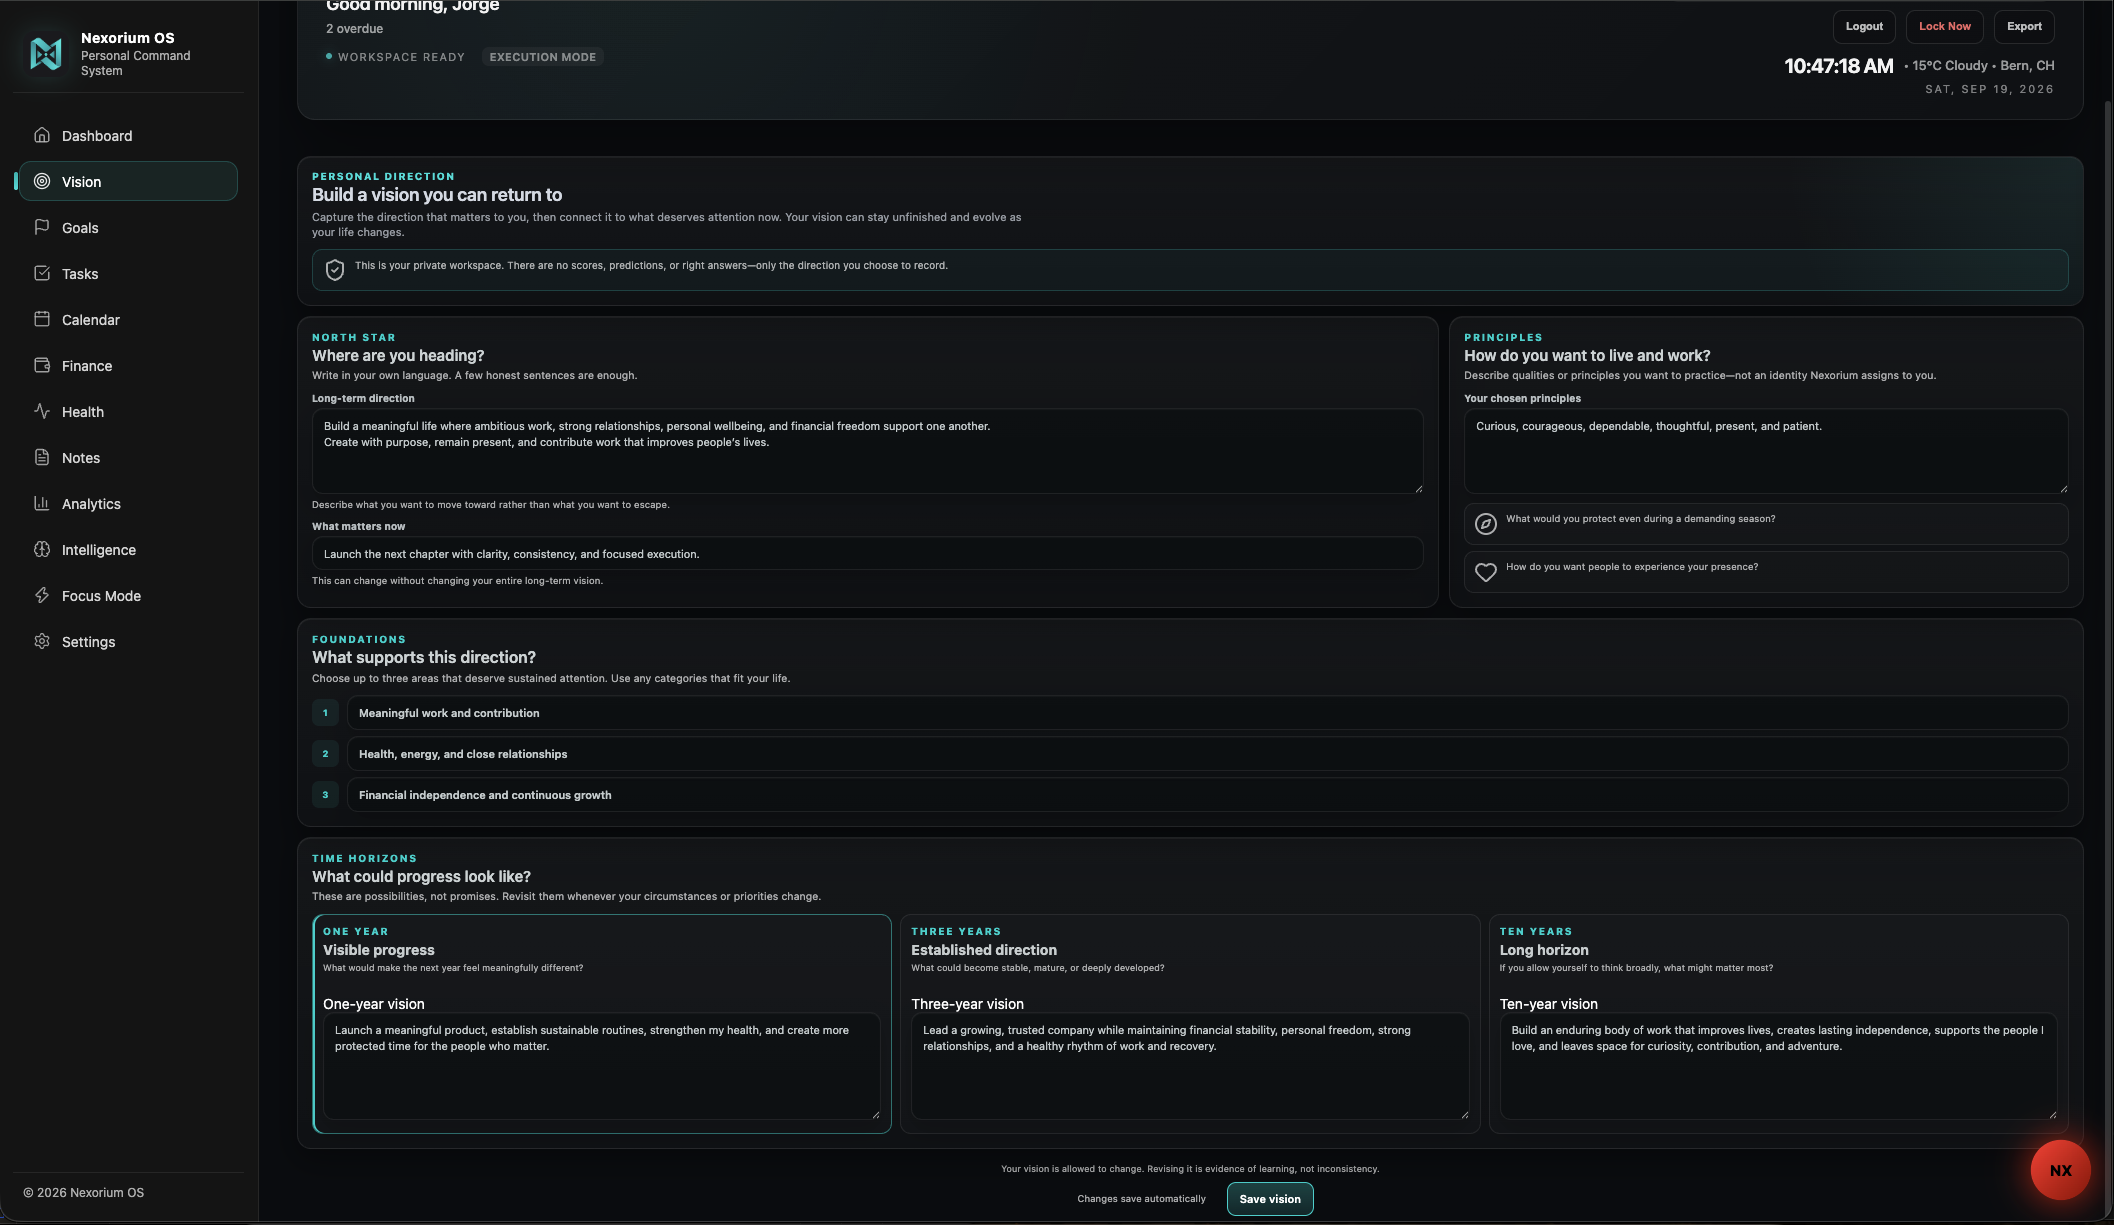This screenshot has height=1225, width=2114.
Task: Open Dashboard from the sidebar
Action: click(128, 135)
